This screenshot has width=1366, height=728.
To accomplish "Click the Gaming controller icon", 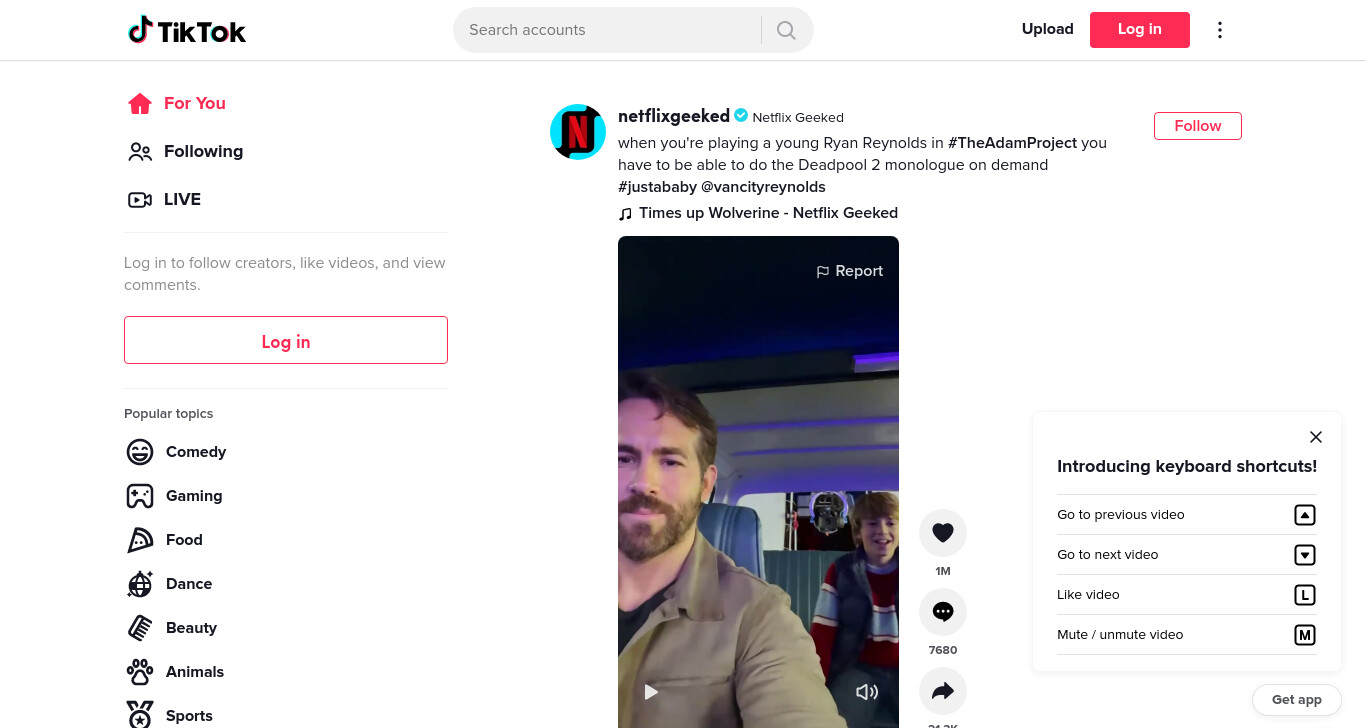I will pyautogui.click(x=140, y=496).
